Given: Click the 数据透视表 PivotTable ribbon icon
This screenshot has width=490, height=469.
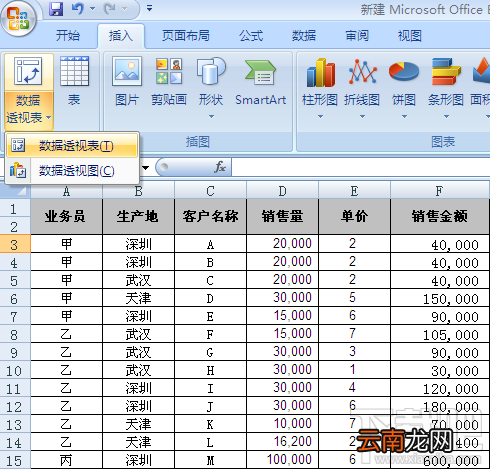Looking at the screenshot, I should click(29, 72).
